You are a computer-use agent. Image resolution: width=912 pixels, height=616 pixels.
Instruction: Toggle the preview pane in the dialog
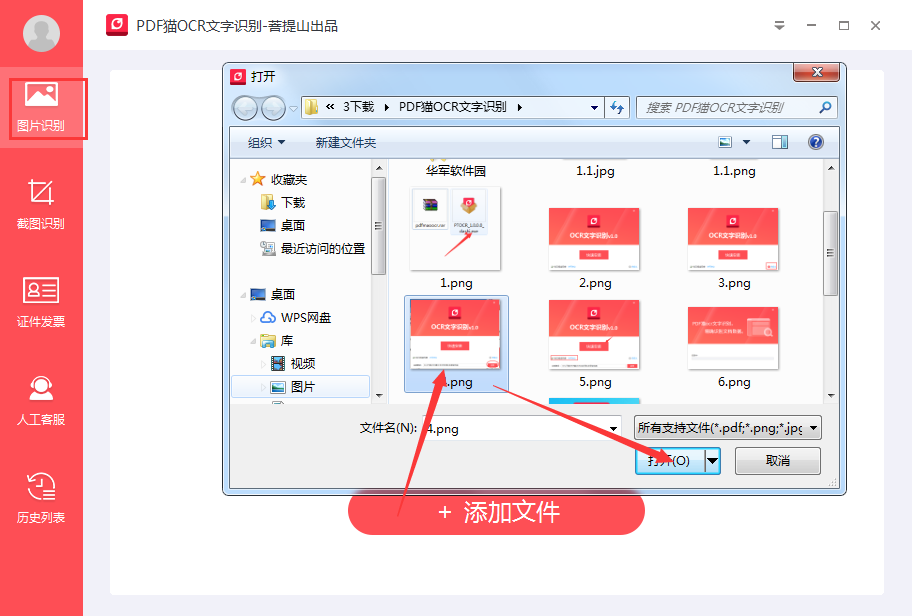780,142
